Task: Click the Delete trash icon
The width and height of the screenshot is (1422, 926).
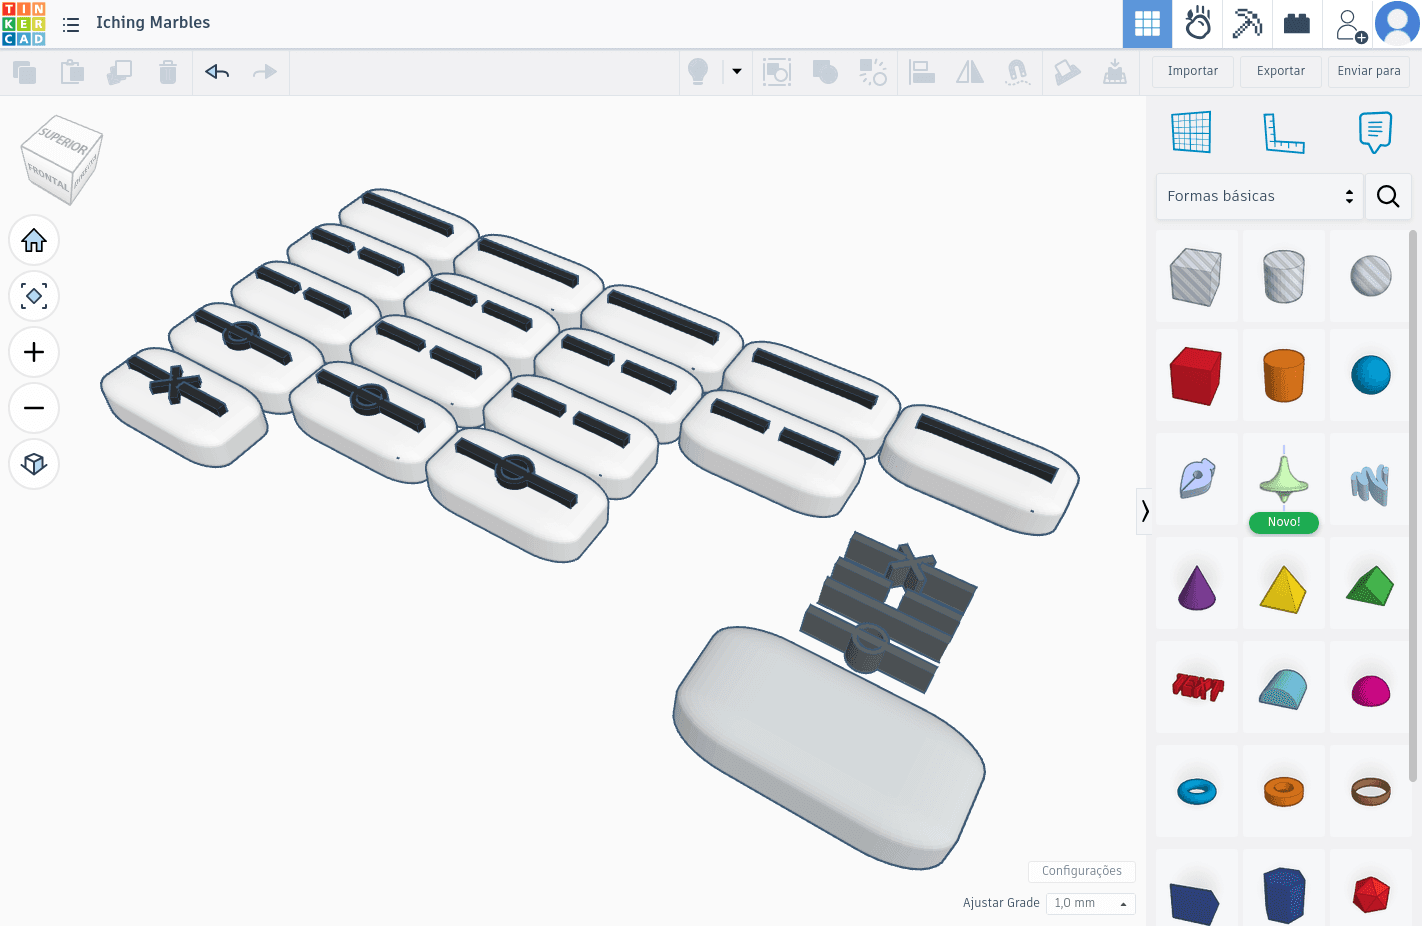Action: pos(168,72)
